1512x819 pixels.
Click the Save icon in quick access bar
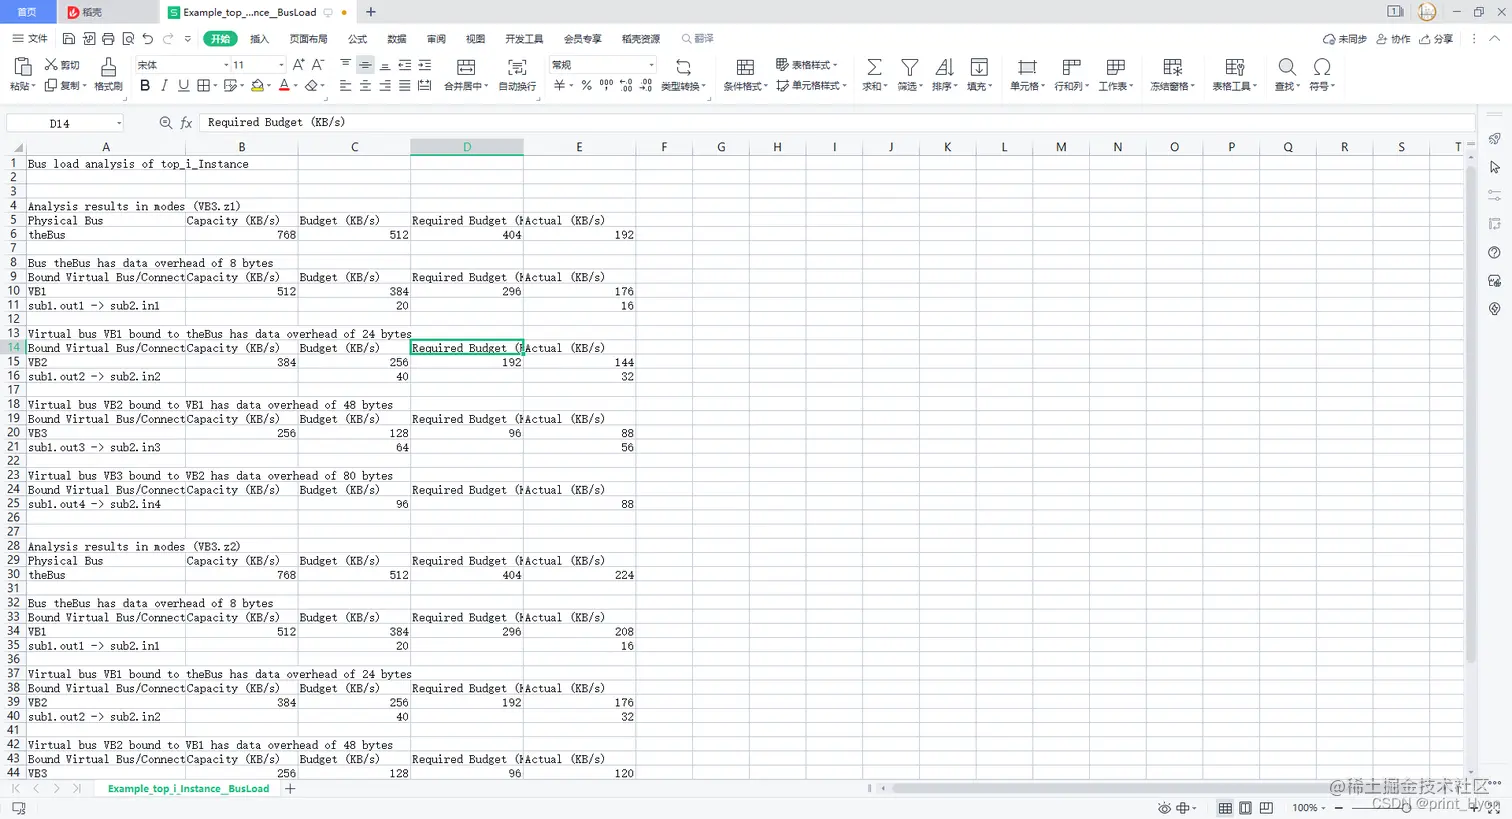[69, 39]
